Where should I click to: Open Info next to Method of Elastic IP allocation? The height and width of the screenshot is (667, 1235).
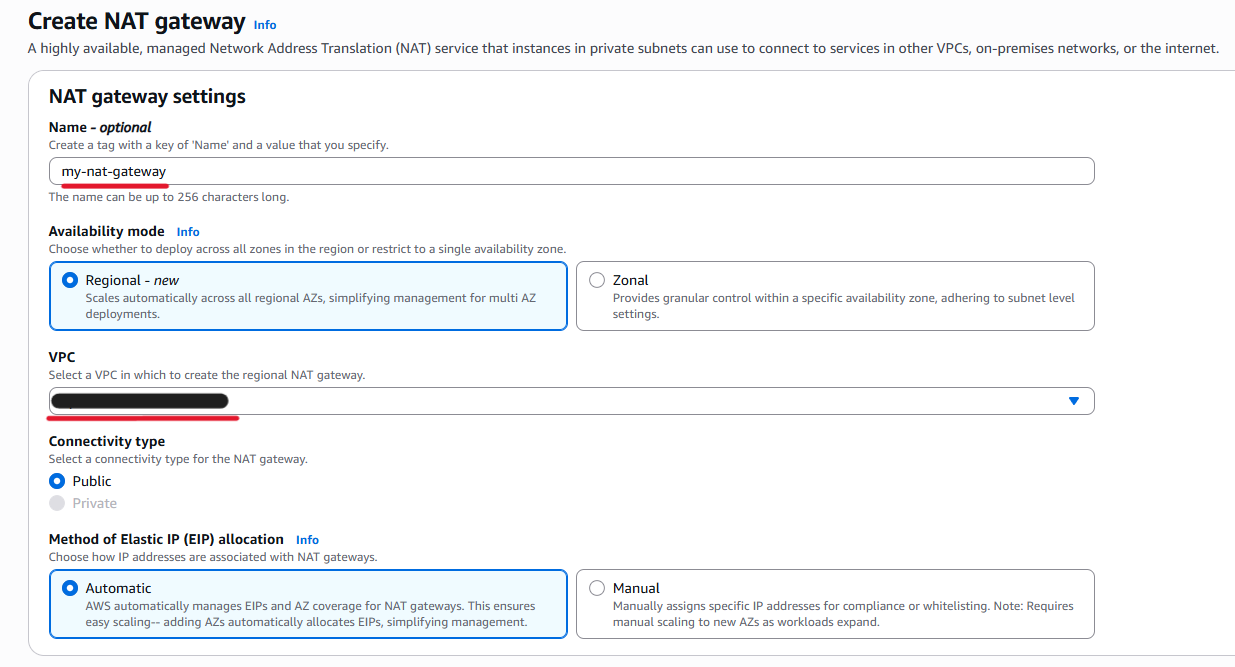coord(307,539)
